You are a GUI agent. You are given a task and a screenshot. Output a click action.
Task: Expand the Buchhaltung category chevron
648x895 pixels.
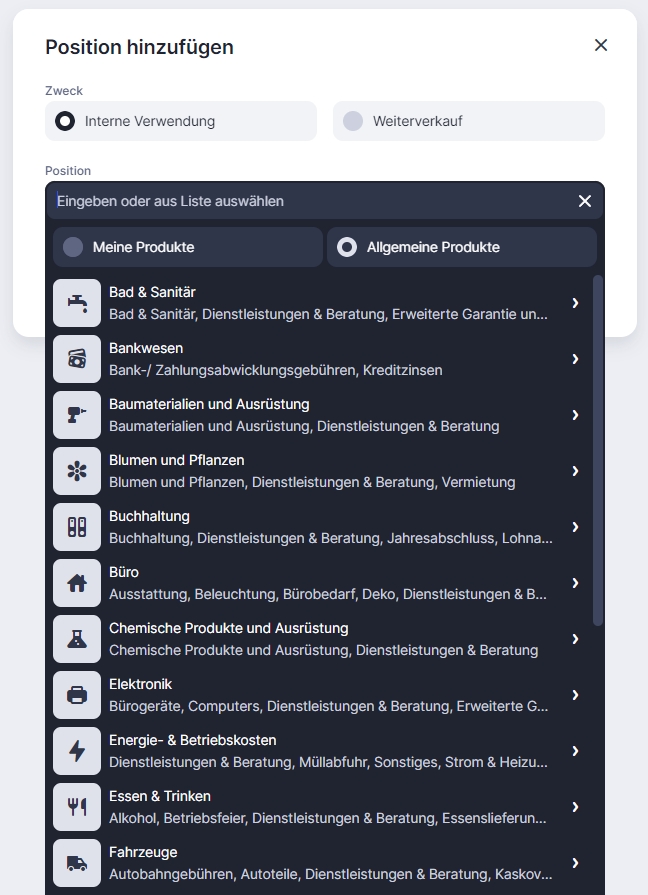click(x=575, y=527)
